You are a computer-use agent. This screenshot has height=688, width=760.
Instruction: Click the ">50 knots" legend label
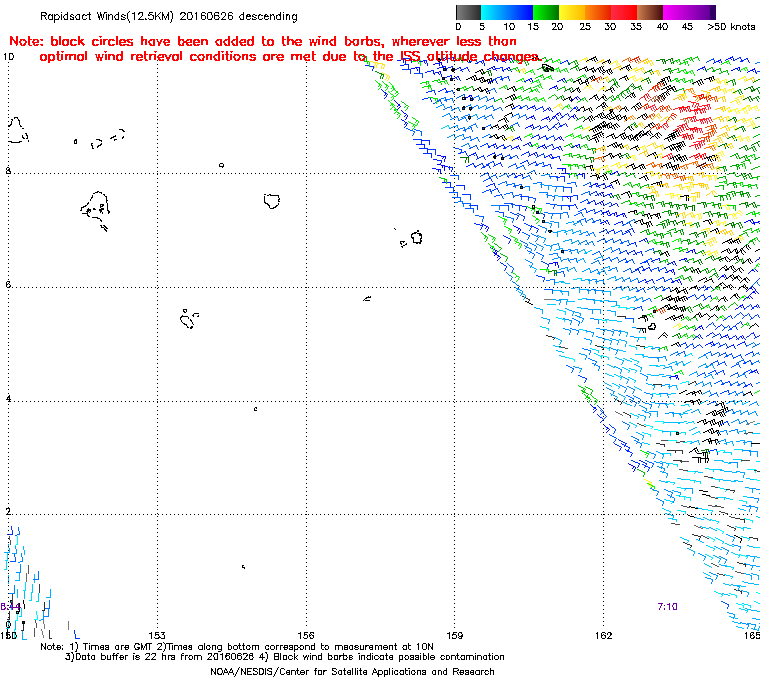731,27
